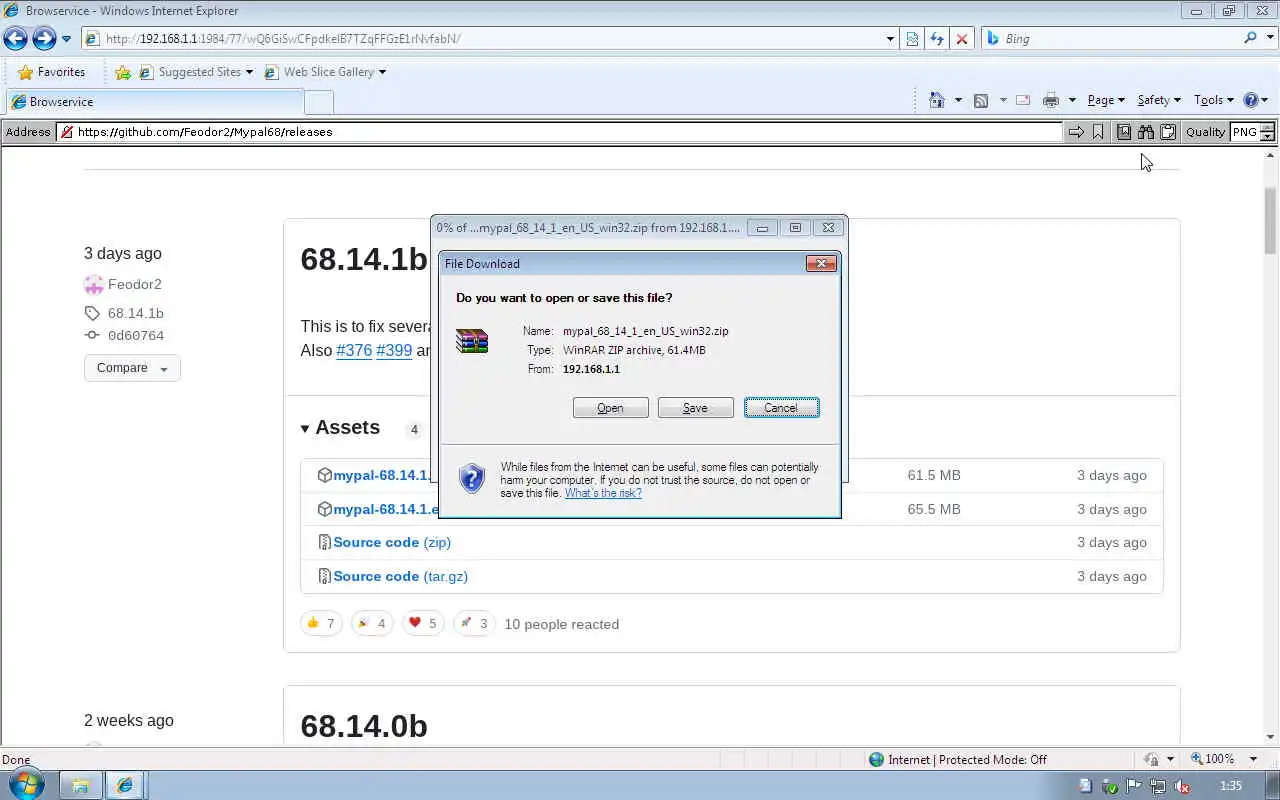The image size is (1280, 800).
Task: Go forward with the IE Forward arrow
Action: tap(44, 39)
